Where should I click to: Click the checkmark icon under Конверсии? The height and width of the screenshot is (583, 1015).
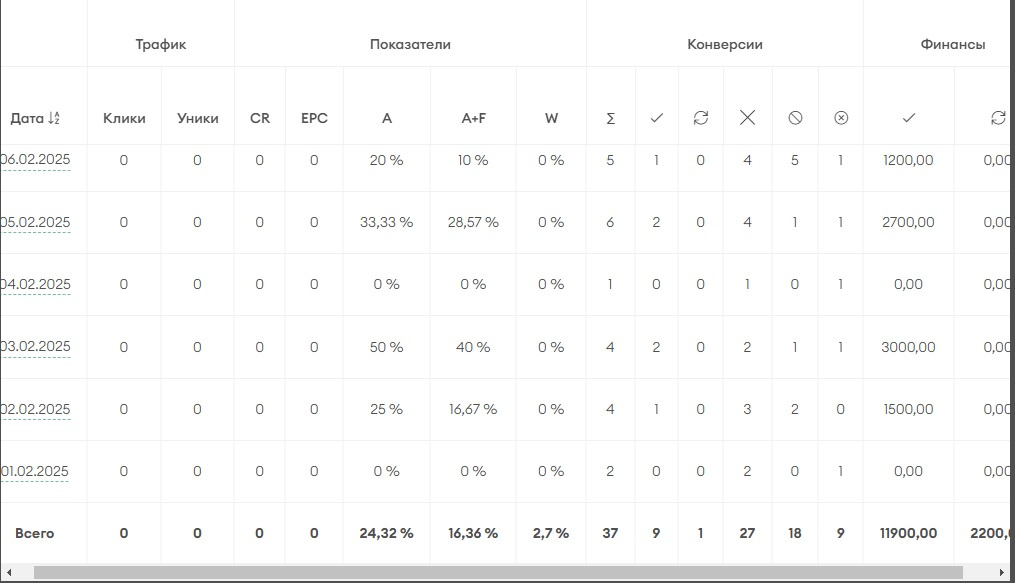point(656,118)
